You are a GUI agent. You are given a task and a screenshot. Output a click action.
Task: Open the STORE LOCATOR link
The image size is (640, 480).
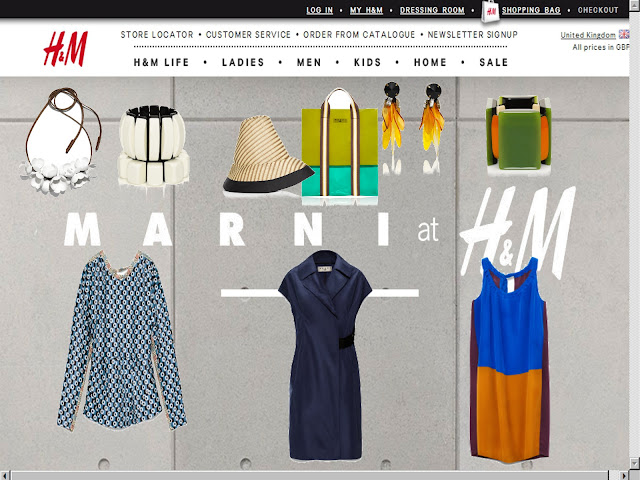(157, 35)
